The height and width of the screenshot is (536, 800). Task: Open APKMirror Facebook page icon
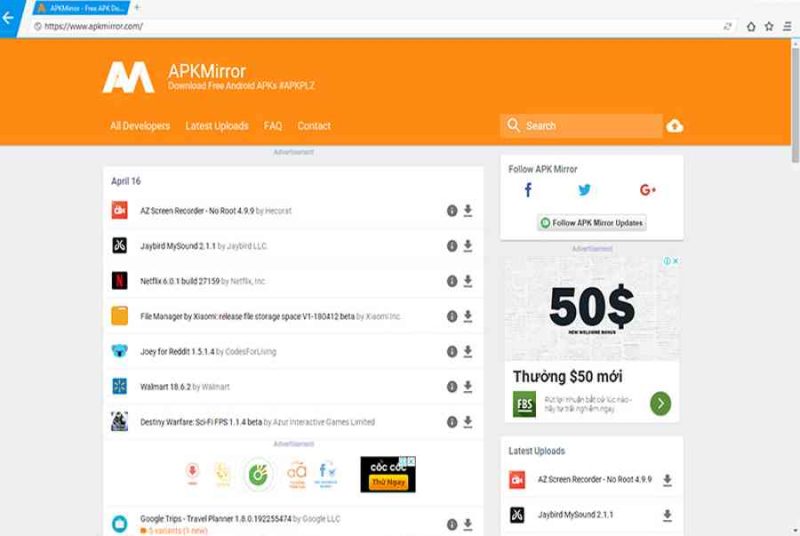528,190
